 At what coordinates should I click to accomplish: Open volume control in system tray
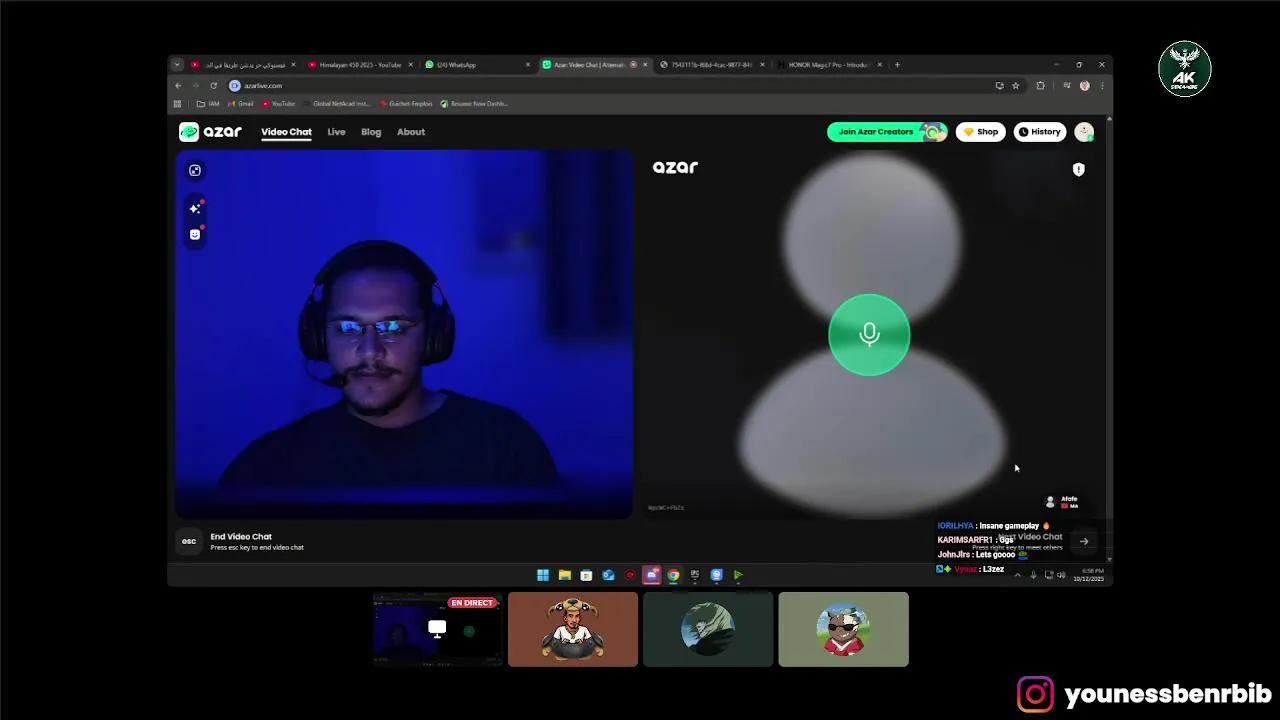(x=1061, y=575)
